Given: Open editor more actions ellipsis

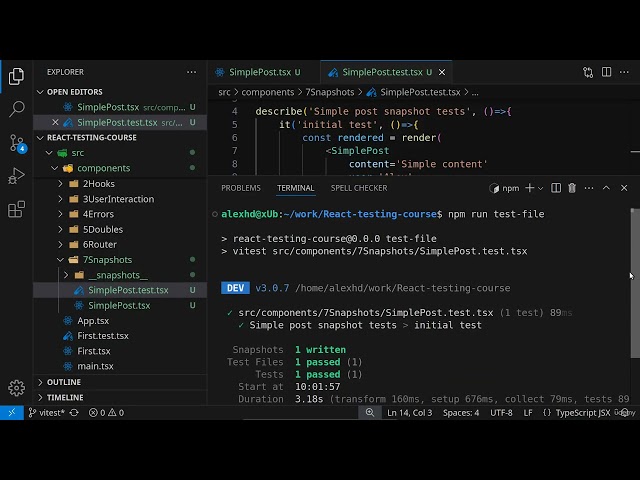Looking at the screenshot, I should (624, 72).
